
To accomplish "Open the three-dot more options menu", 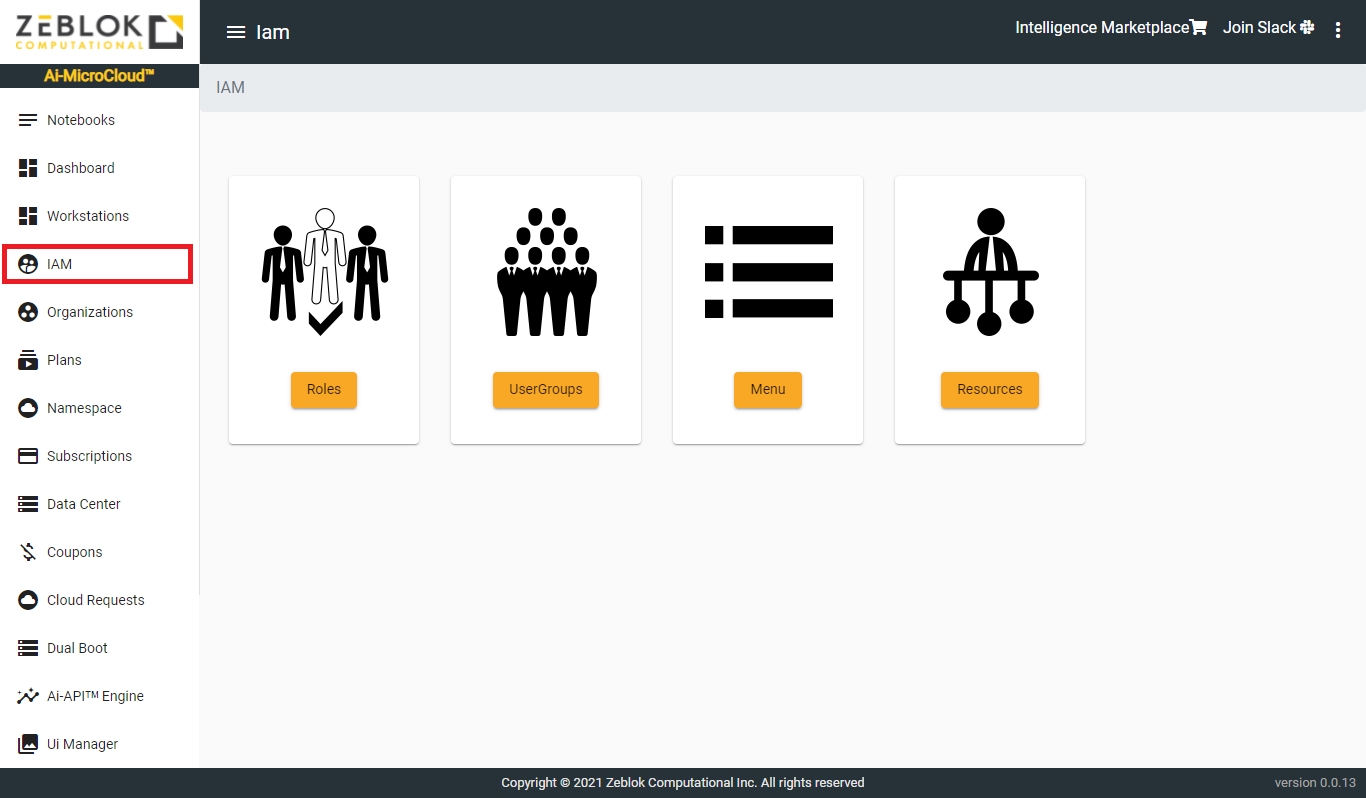I will pyautogui.click(x=1338, y=30).
